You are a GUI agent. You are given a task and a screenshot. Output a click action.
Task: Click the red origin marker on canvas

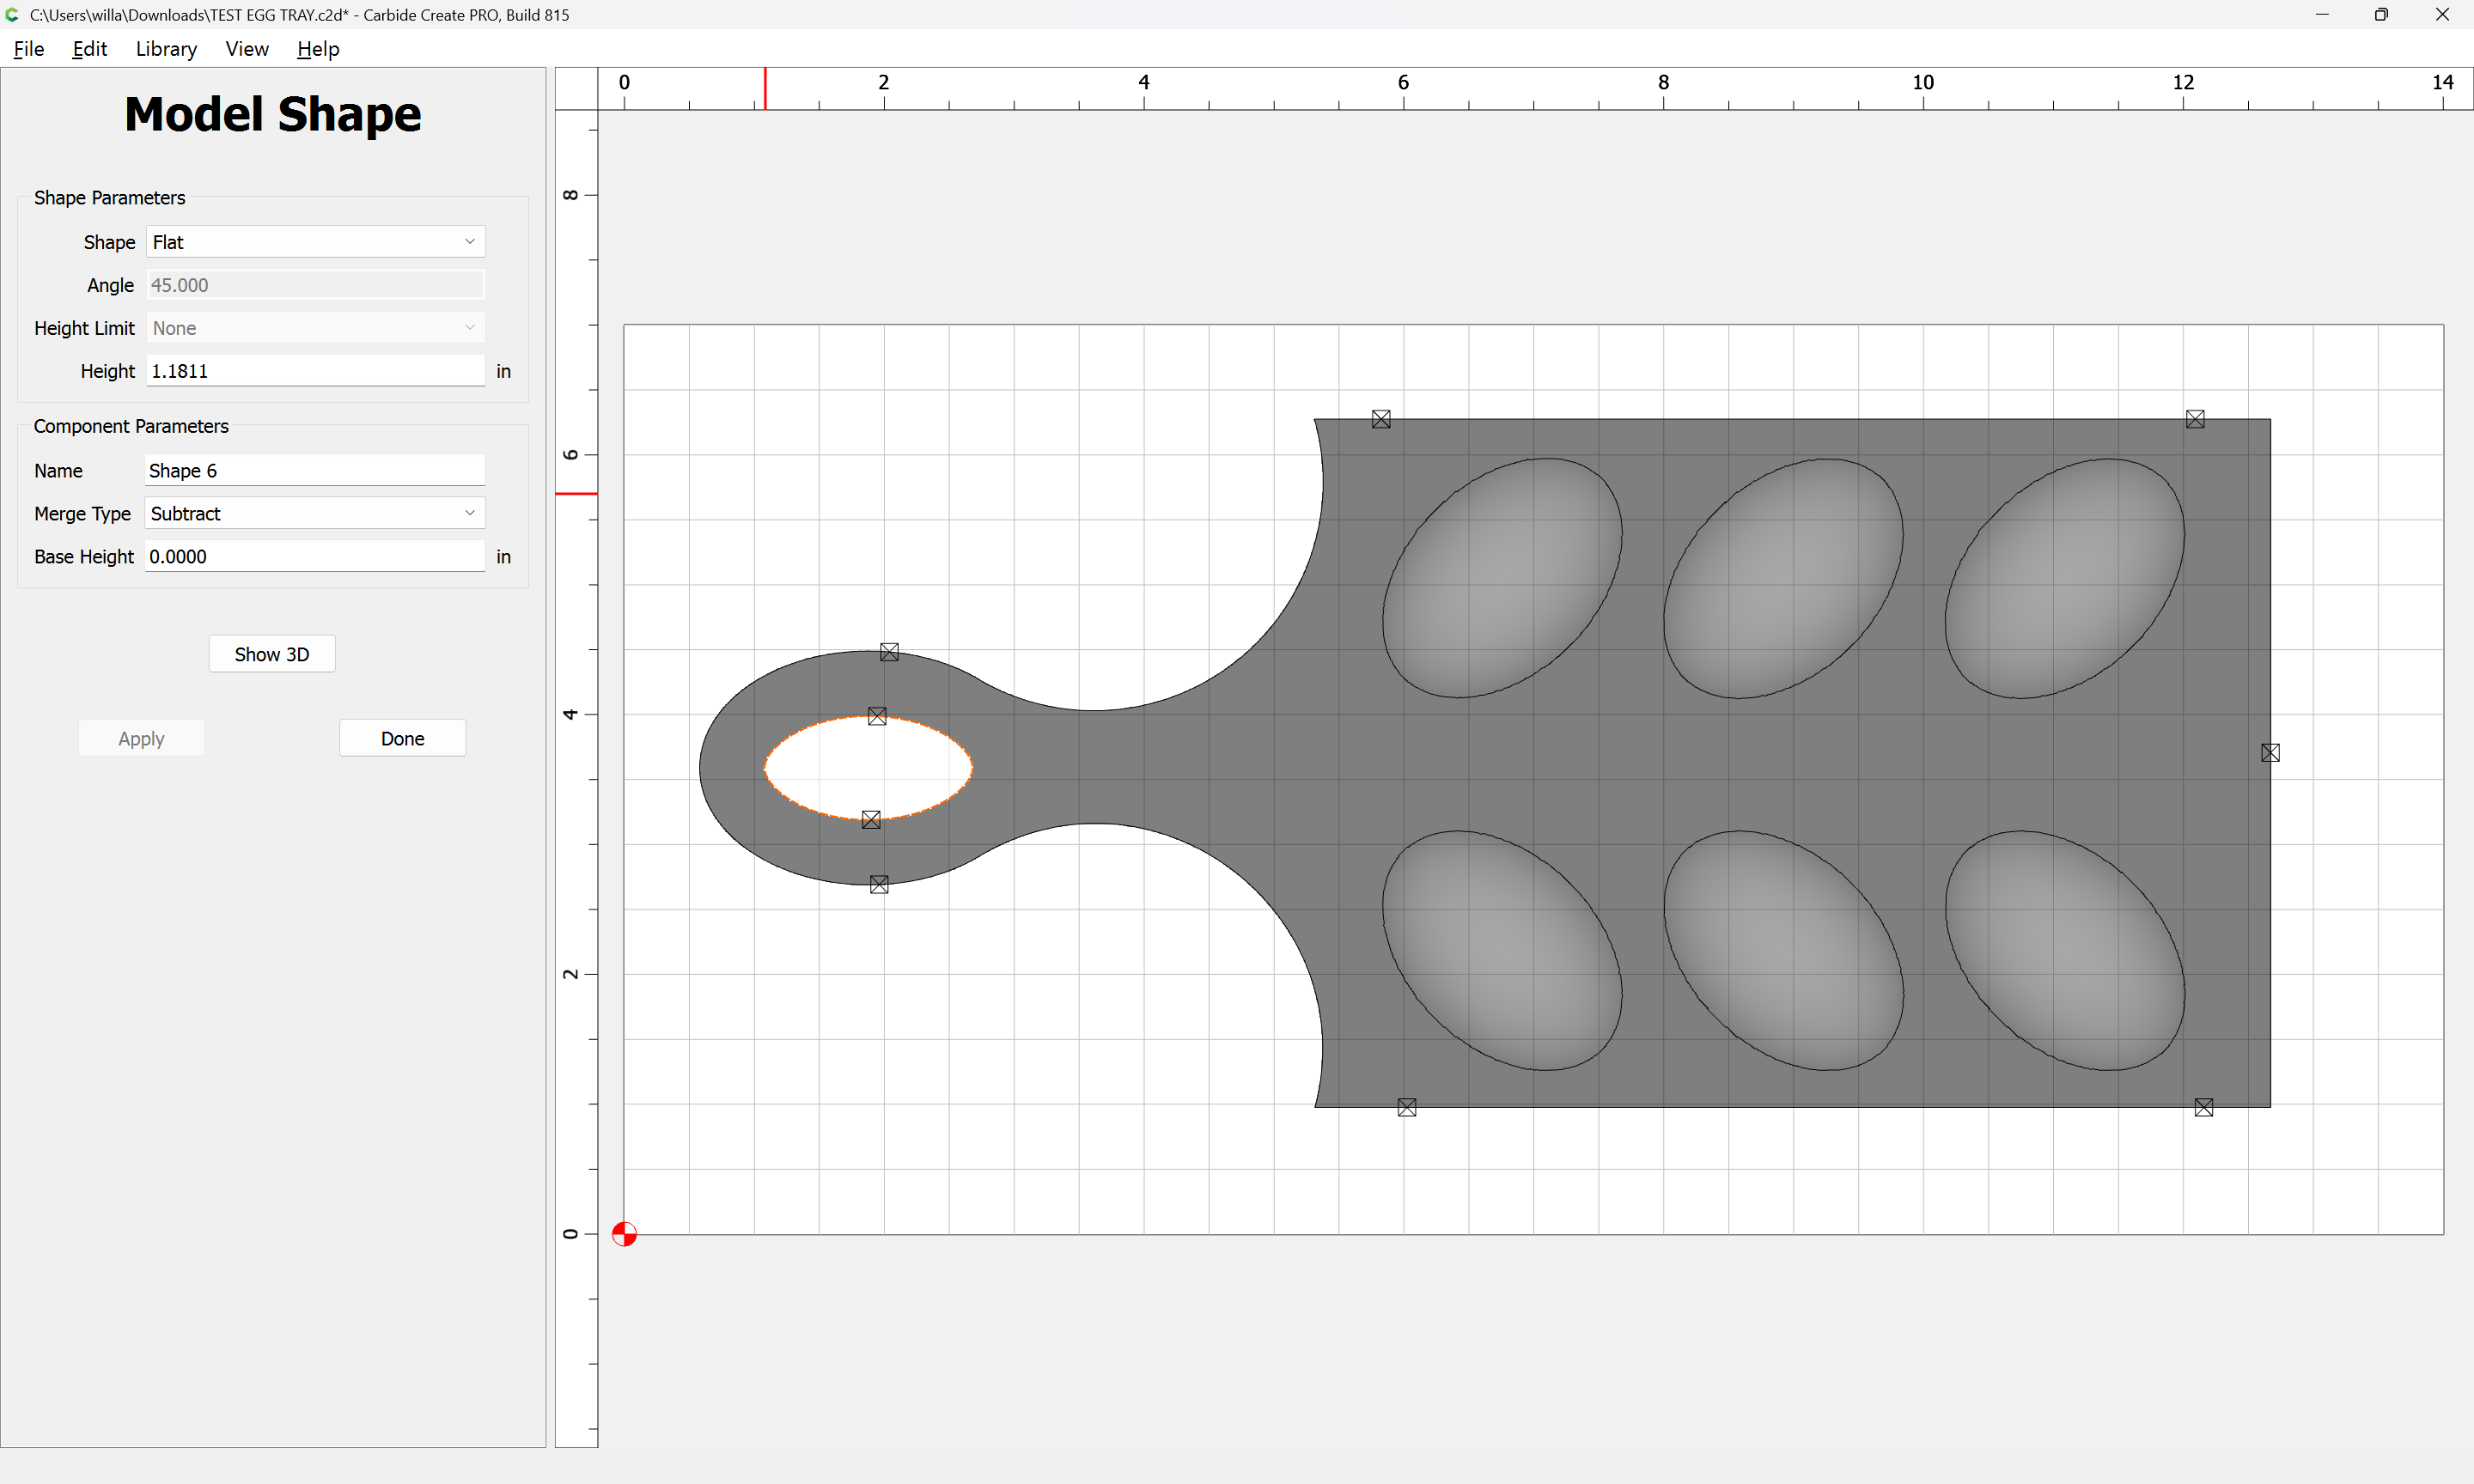pyautogui.click(x=624, y=1234)
